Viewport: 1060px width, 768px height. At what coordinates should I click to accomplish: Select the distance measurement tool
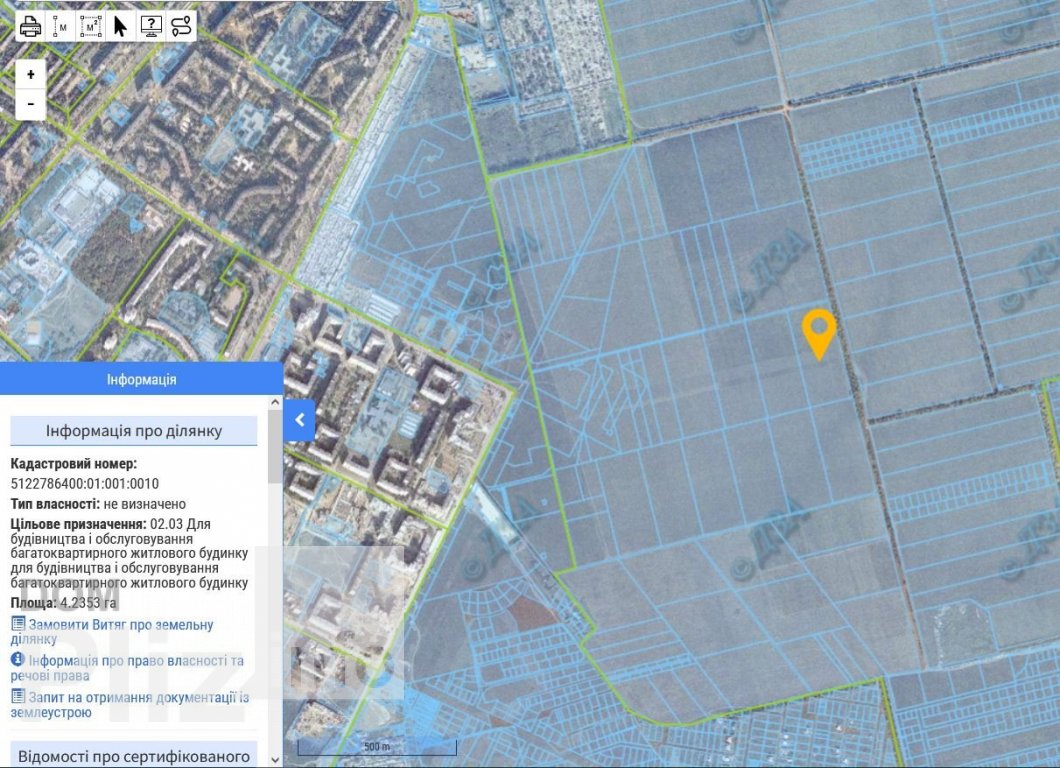point(60,26)
